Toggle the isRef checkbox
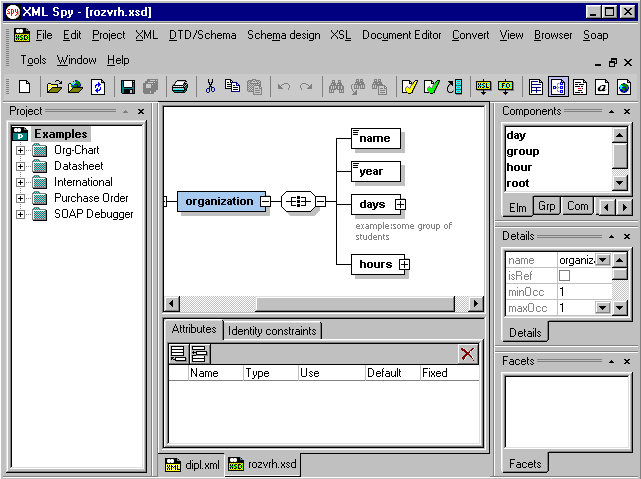The height and width of the screenshot is (479, 641). [x=564, y=275]
